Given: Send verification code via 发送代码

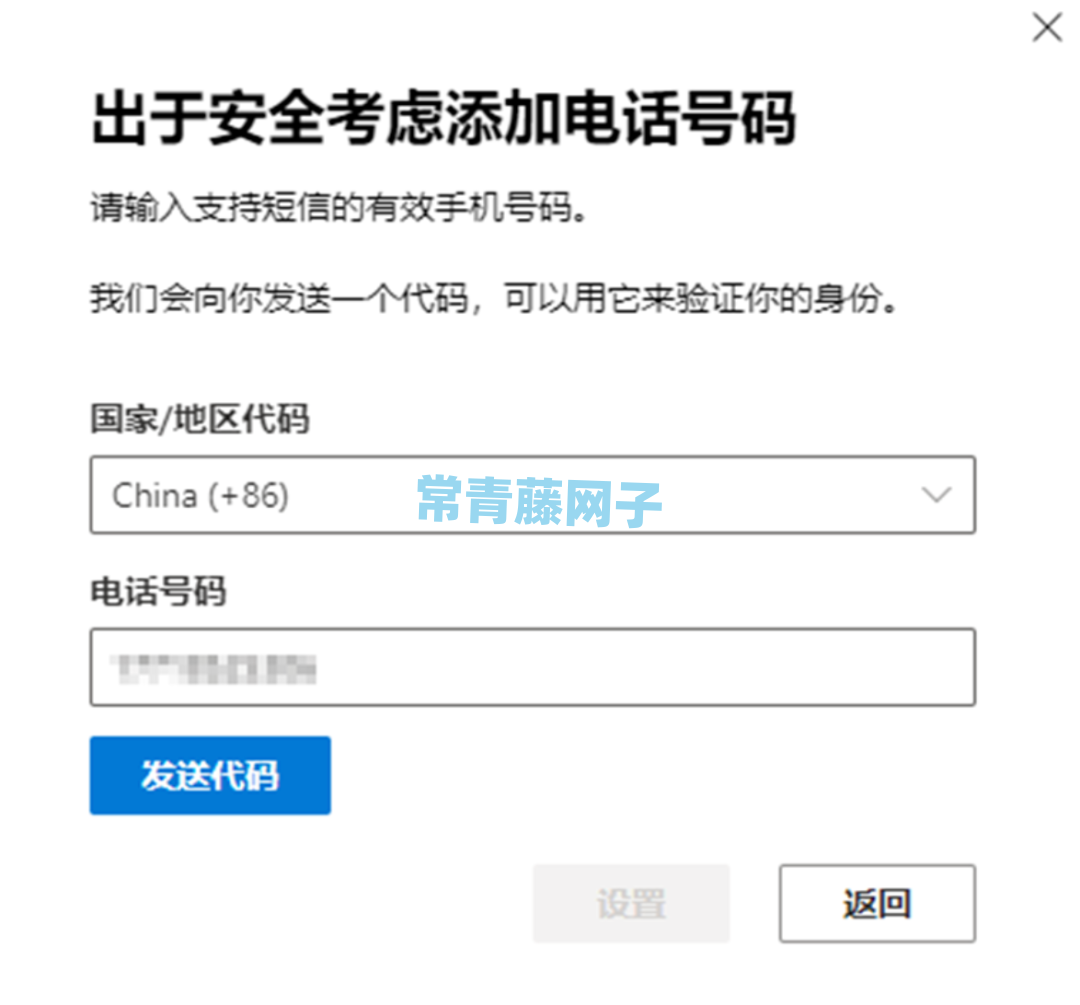Looking at the screenshot, I should (x=210, y=776).
